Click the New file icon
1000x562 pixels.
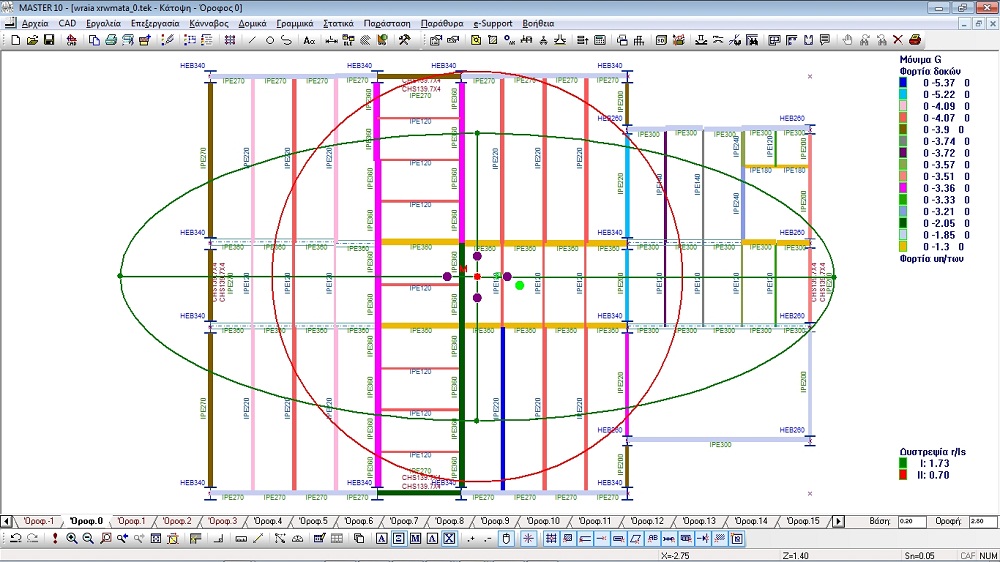pos(15,40)
